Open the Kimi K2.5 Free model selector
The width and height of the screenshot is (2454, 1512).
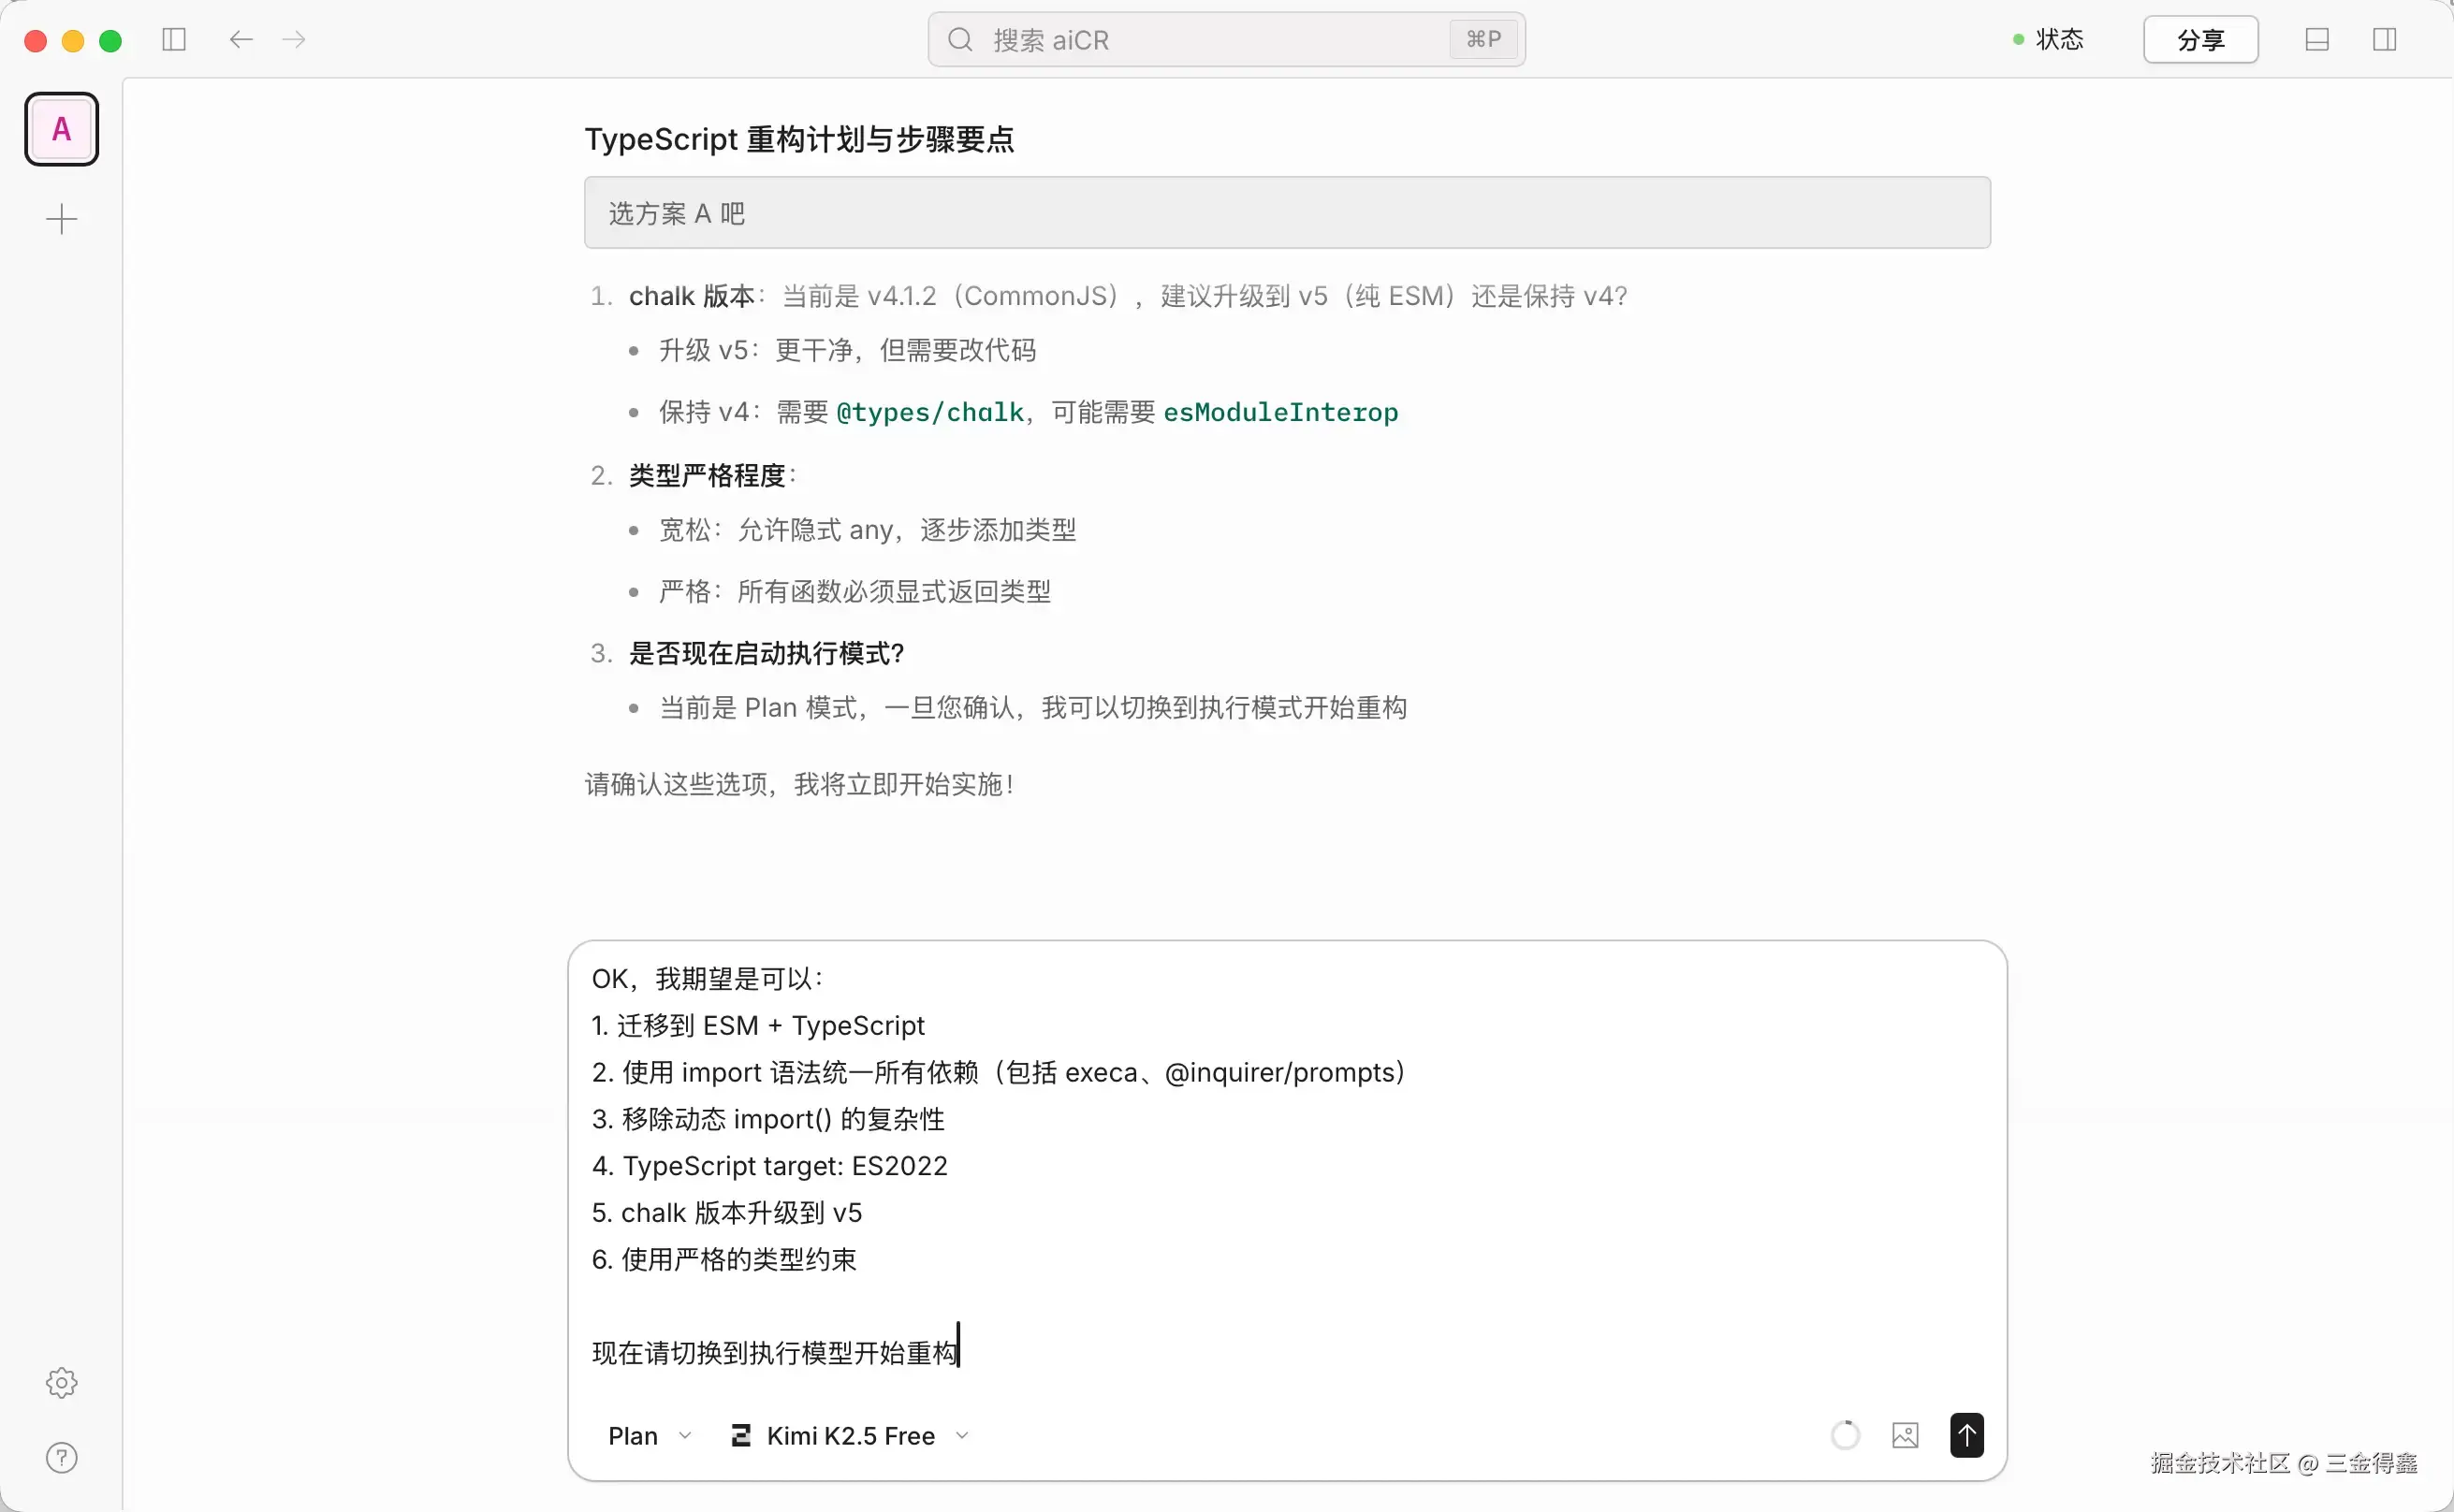click(850, 1436)
